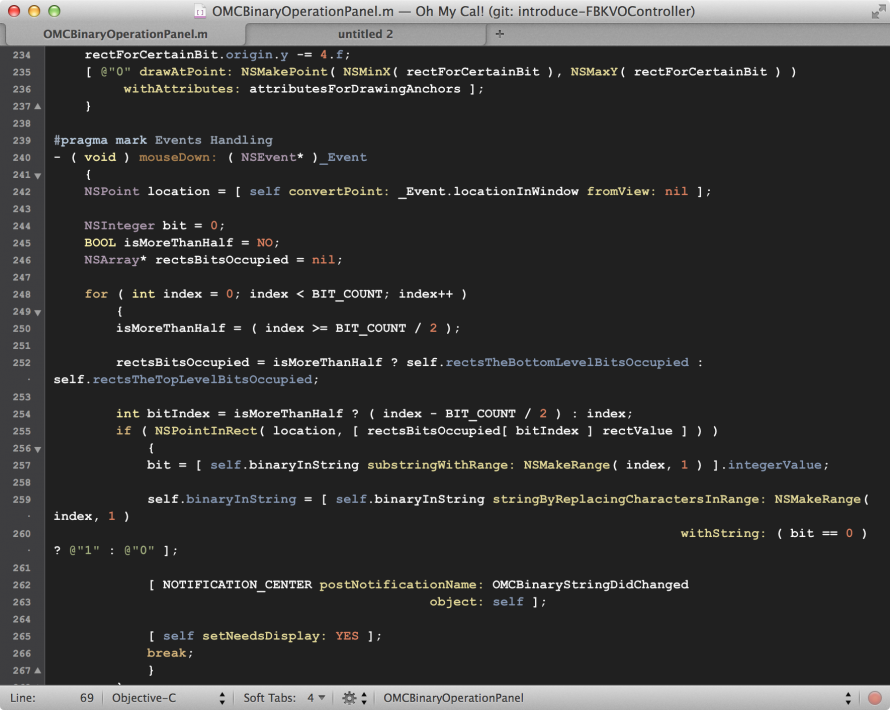The image size is (890, 710).
Task: Collapse the if block fold at line 256
Action: coord(37,447)
